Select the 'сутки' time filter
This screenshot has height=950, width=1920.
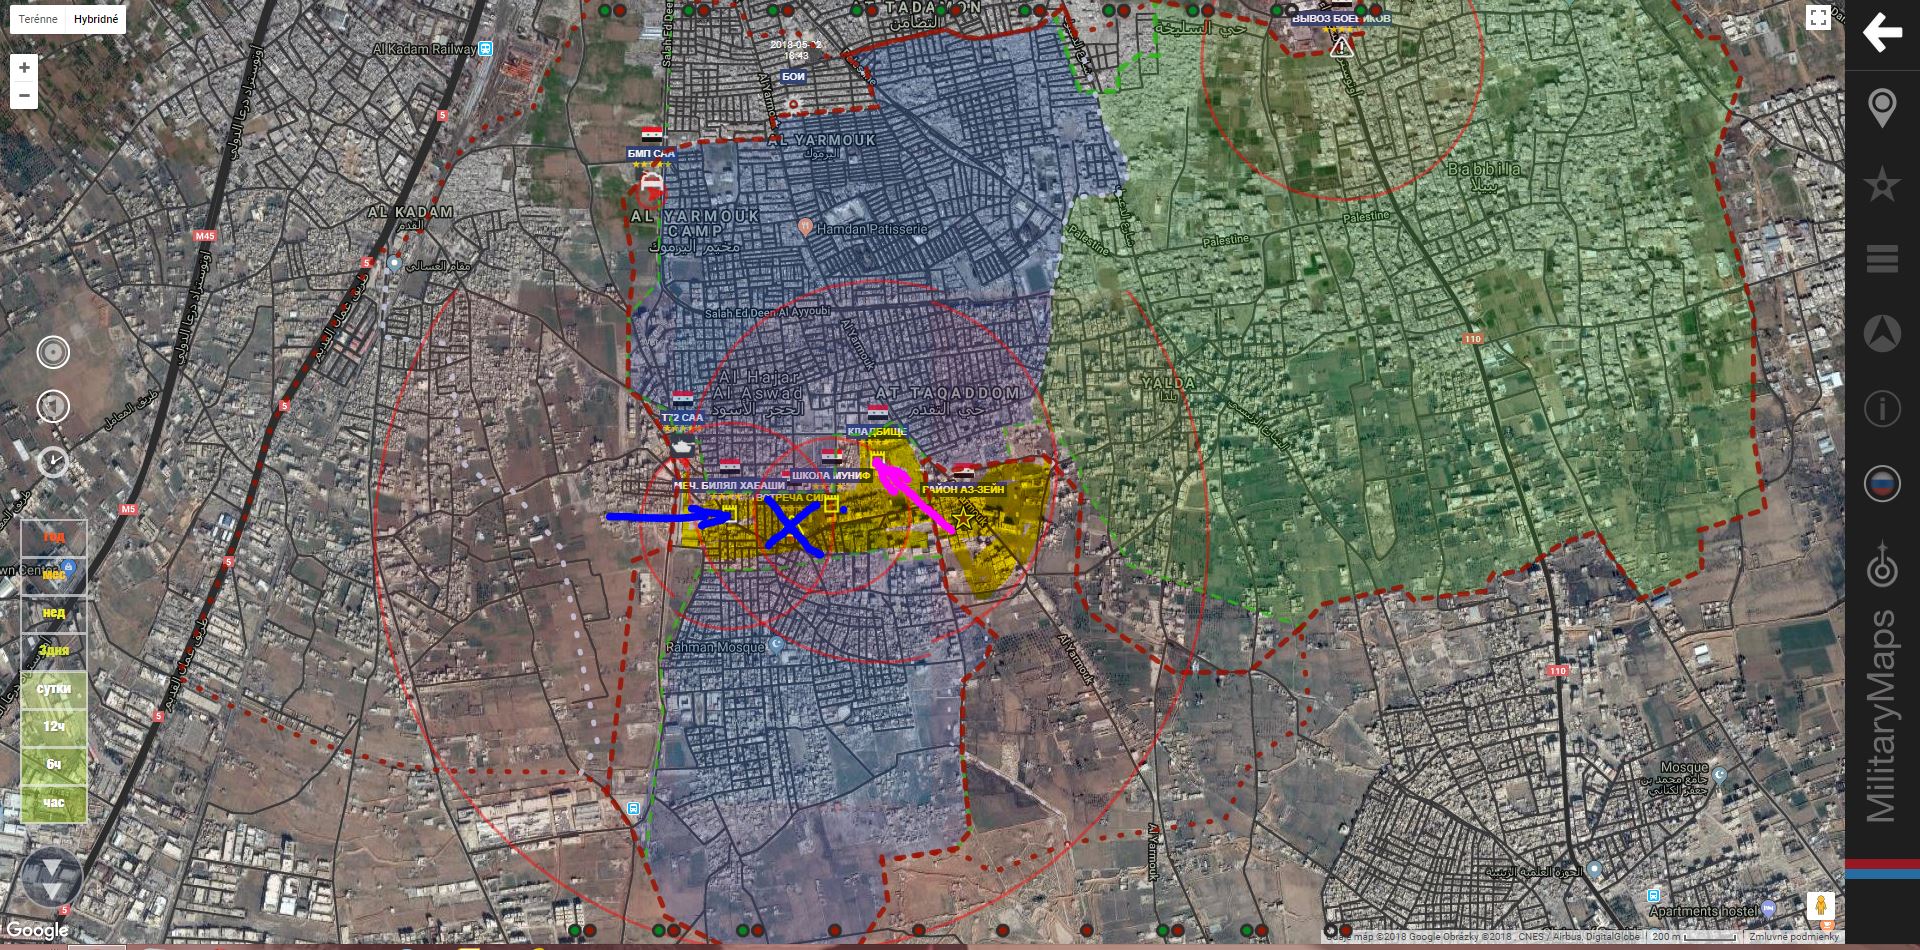(54, 689)
